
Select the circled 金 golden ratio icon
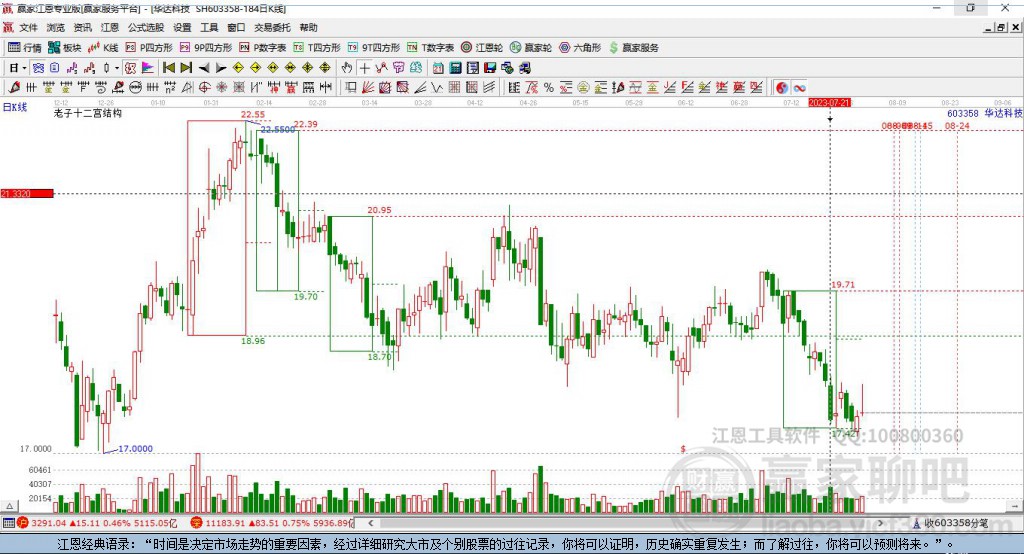click(x=583, y=88)
